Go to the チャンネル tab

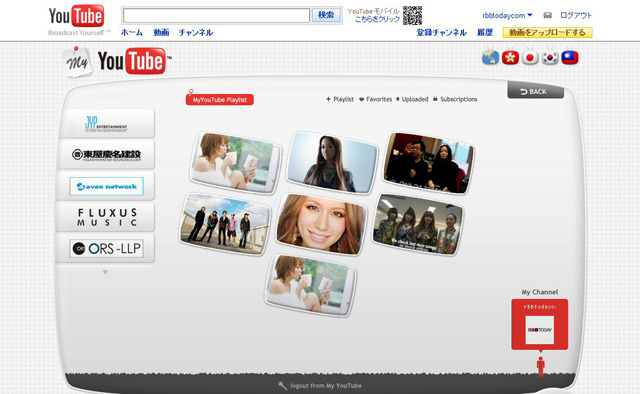[196, 33]
